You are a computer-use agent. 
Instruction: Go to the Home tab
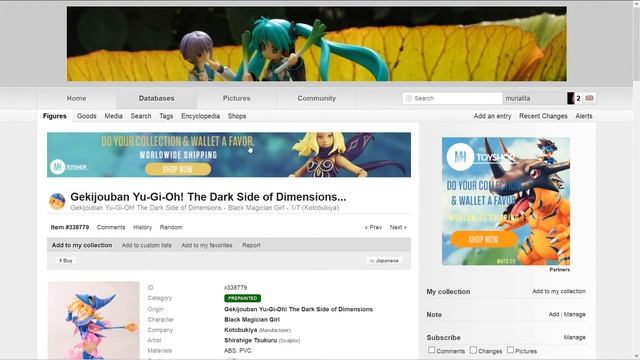[x=76, y=98]
